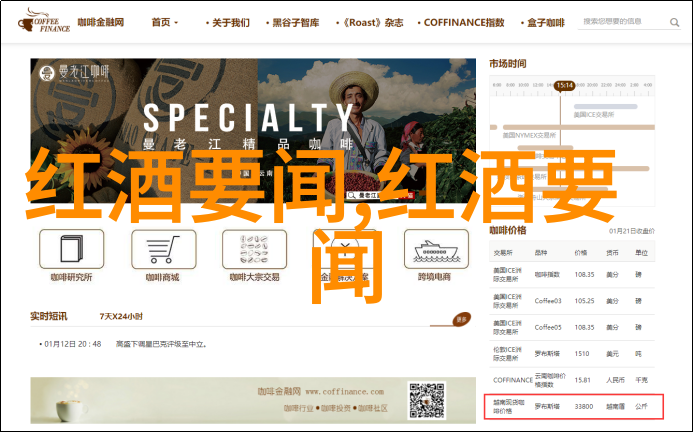Click the 15.81 price cell
The width and height of the screenshot is (694, 433).
pos(582,380)
